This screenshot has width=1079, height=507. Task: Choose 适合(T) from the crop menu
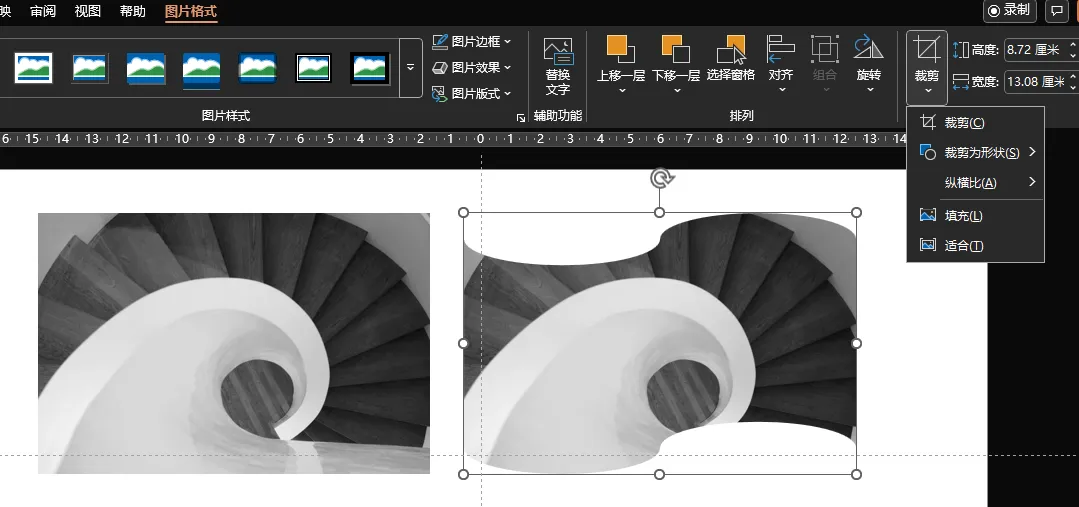coord(976,246)
